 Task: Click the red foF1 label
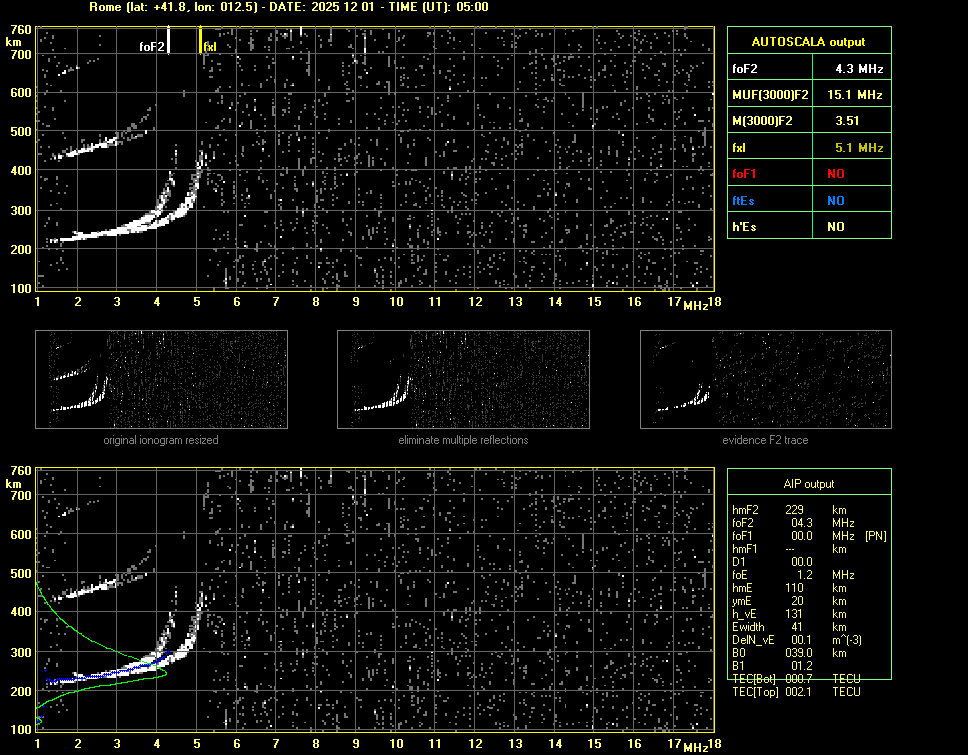pyautogui.click(x=746, y=174)
